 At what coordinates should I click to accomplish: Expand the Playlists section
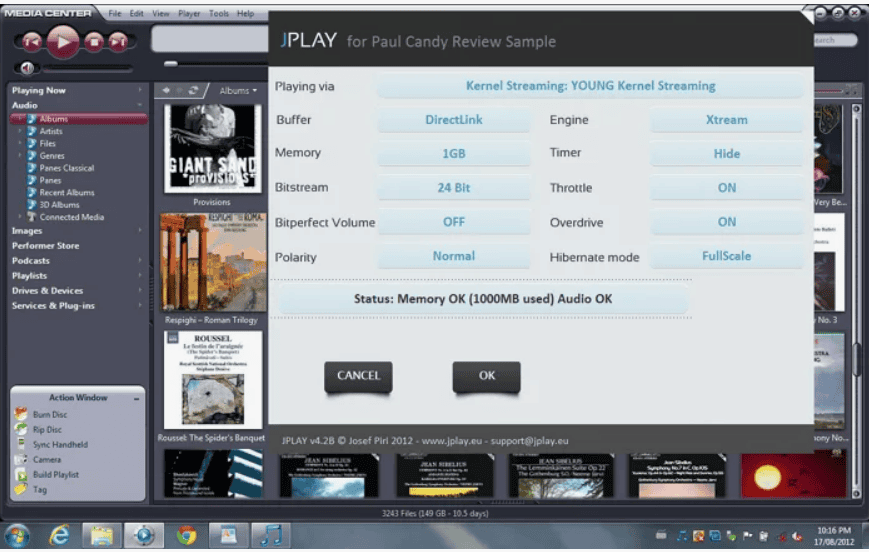[x=140, y=275]
